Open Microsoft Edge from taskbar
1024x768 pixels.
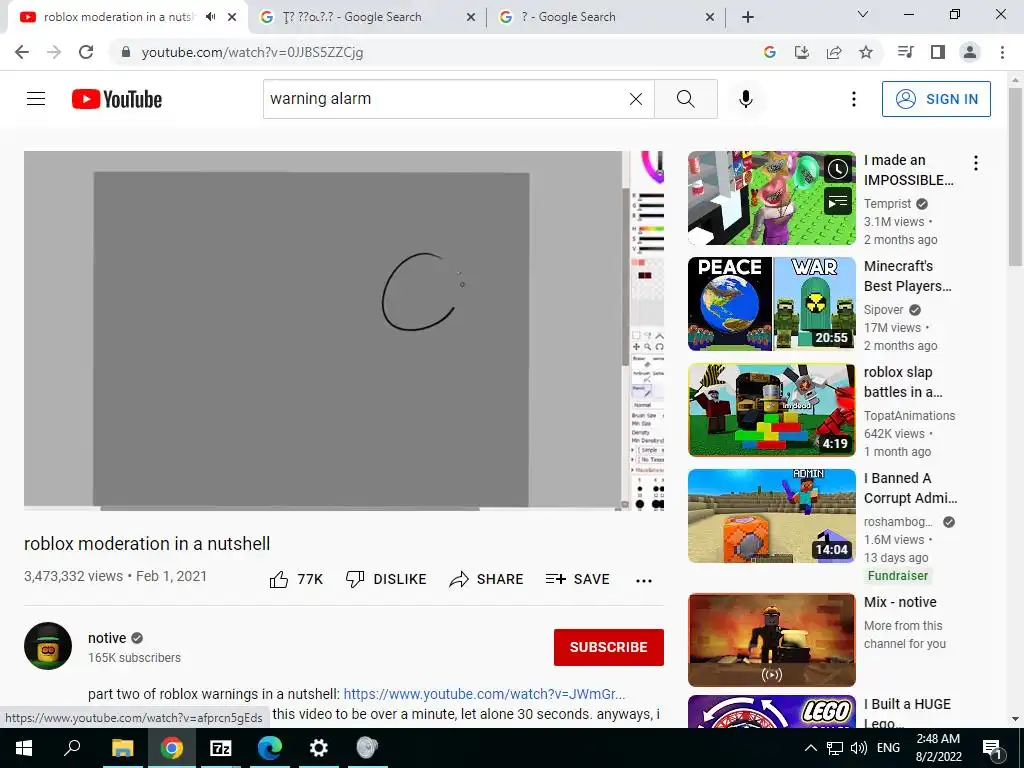pyautogui.click(x=269, y=748)
